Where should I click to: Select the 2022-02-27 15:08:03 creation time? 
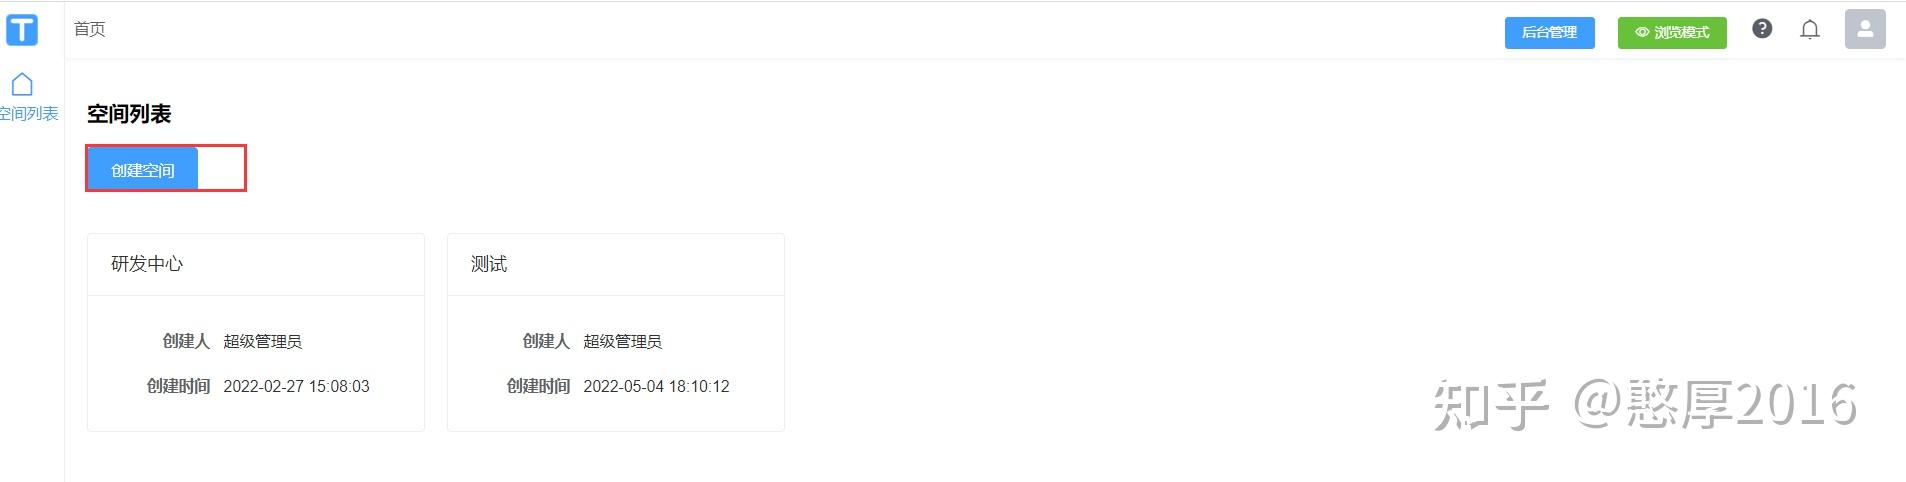[x=296, y=386]
